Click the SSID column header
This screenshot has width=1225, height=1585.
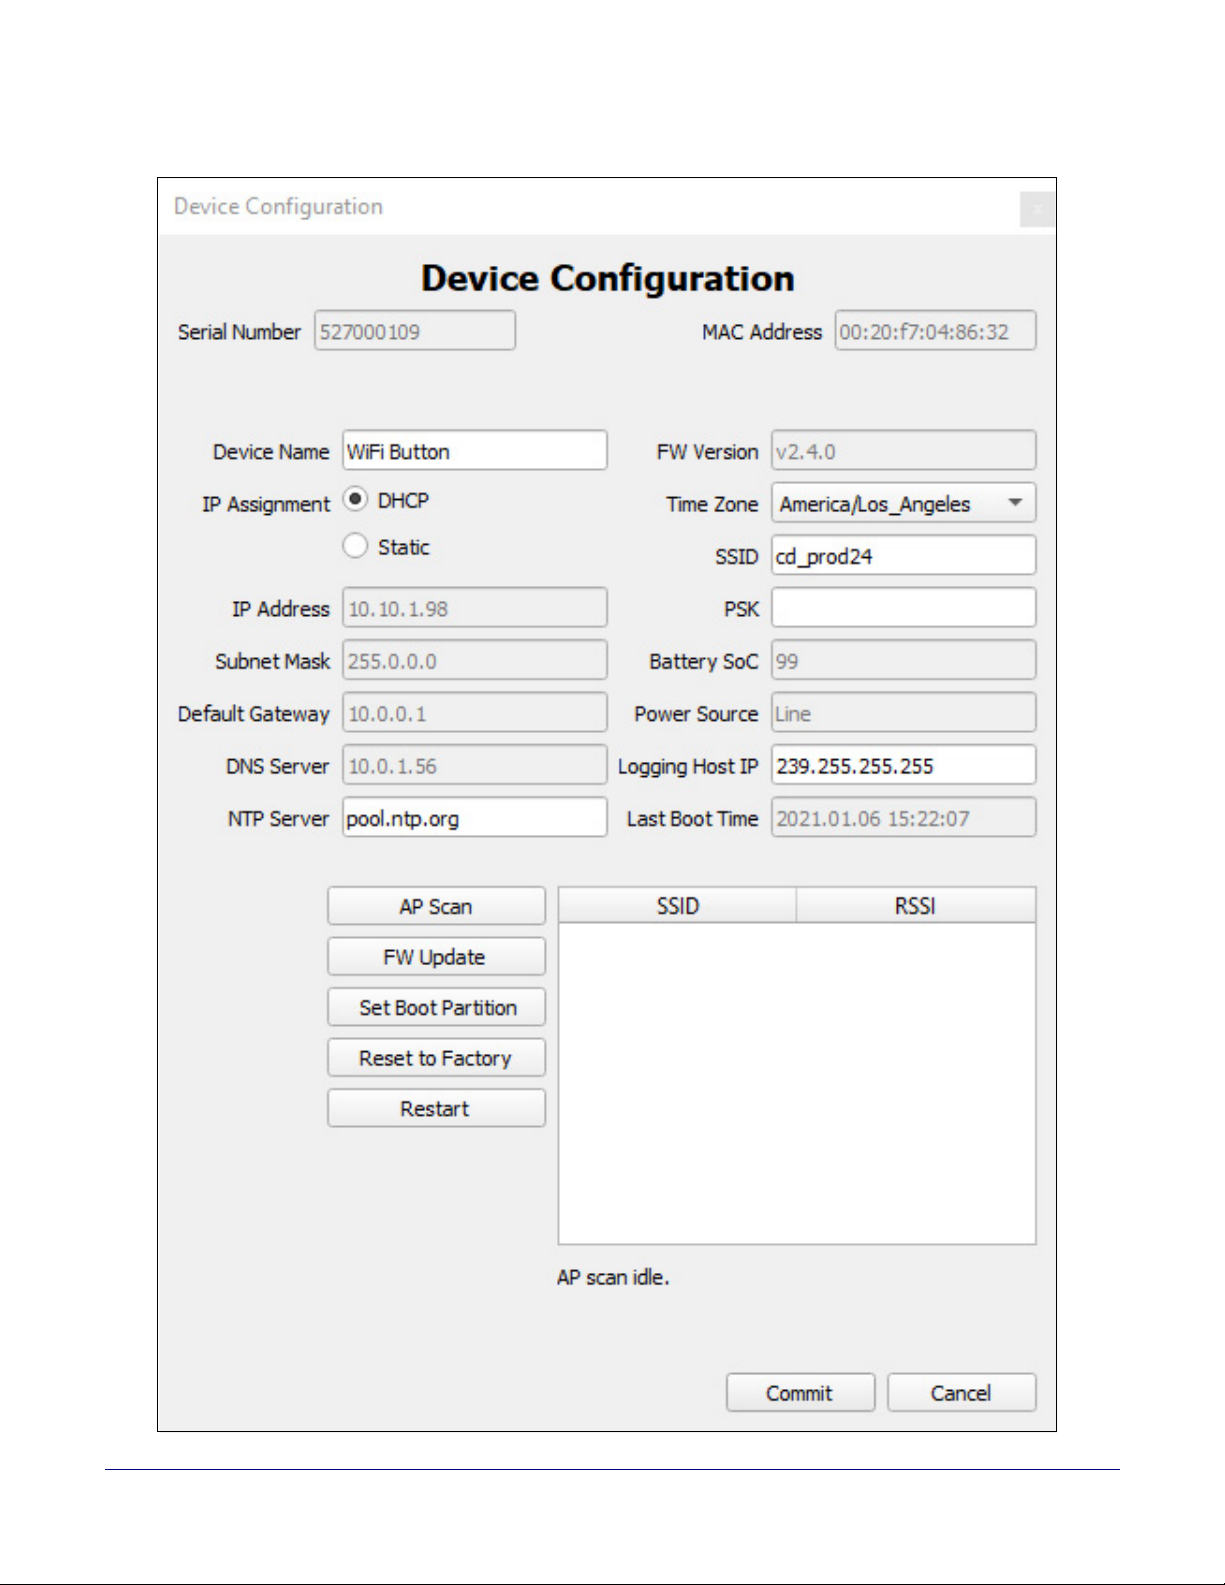(677, 905)
